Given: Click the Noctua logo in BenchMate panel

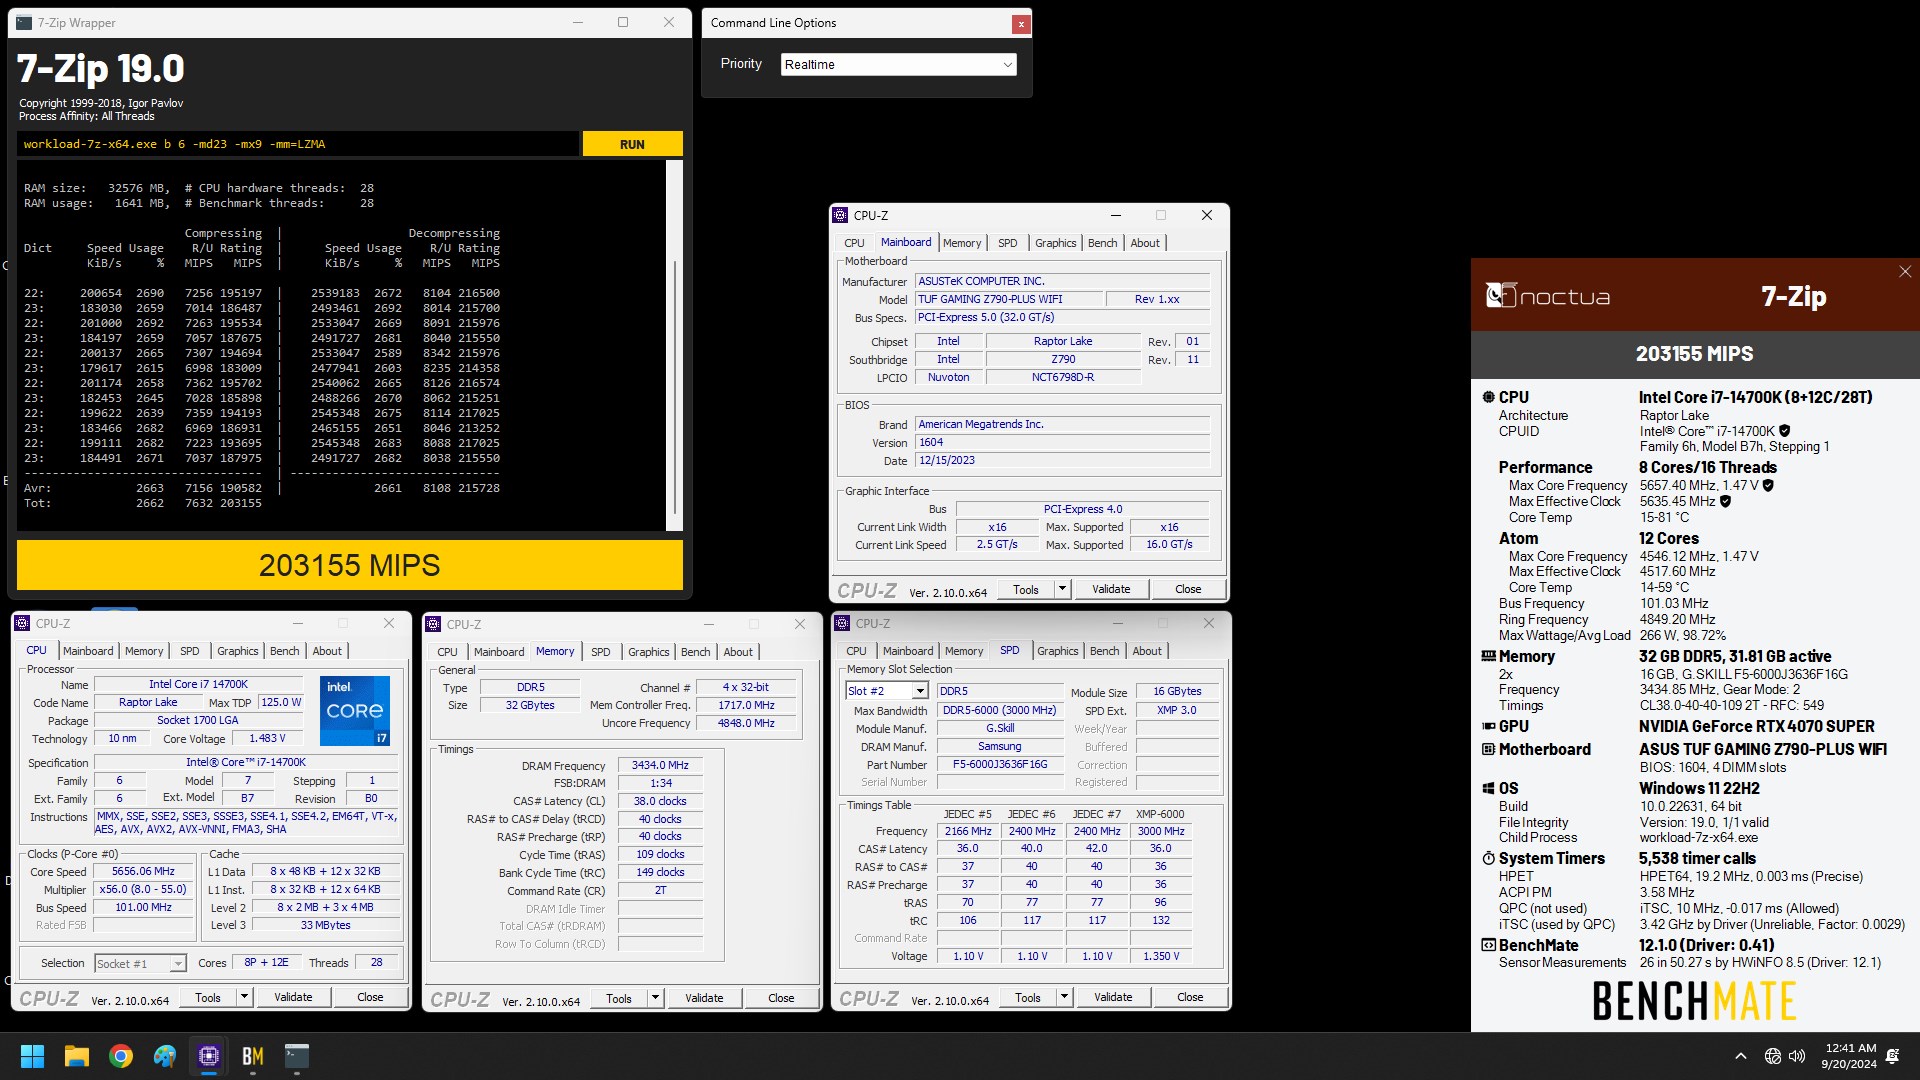Looking at the screenshot, I should pyautogui.click(x=1548, y=296).
